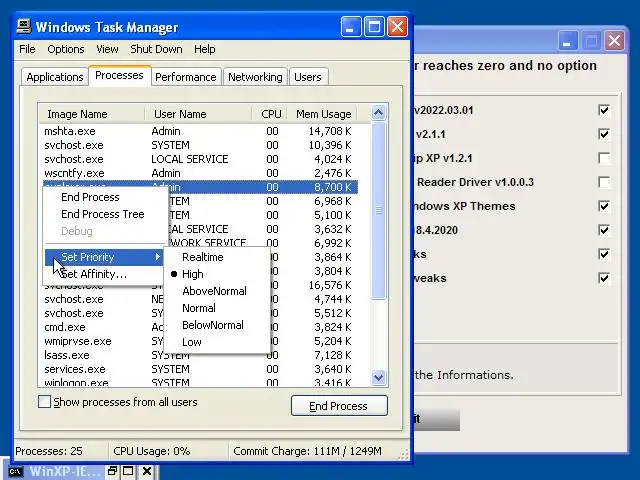The image size is (640, 480).
Task: Click the process list scrollbar thumb
Action: click(378, 210)
